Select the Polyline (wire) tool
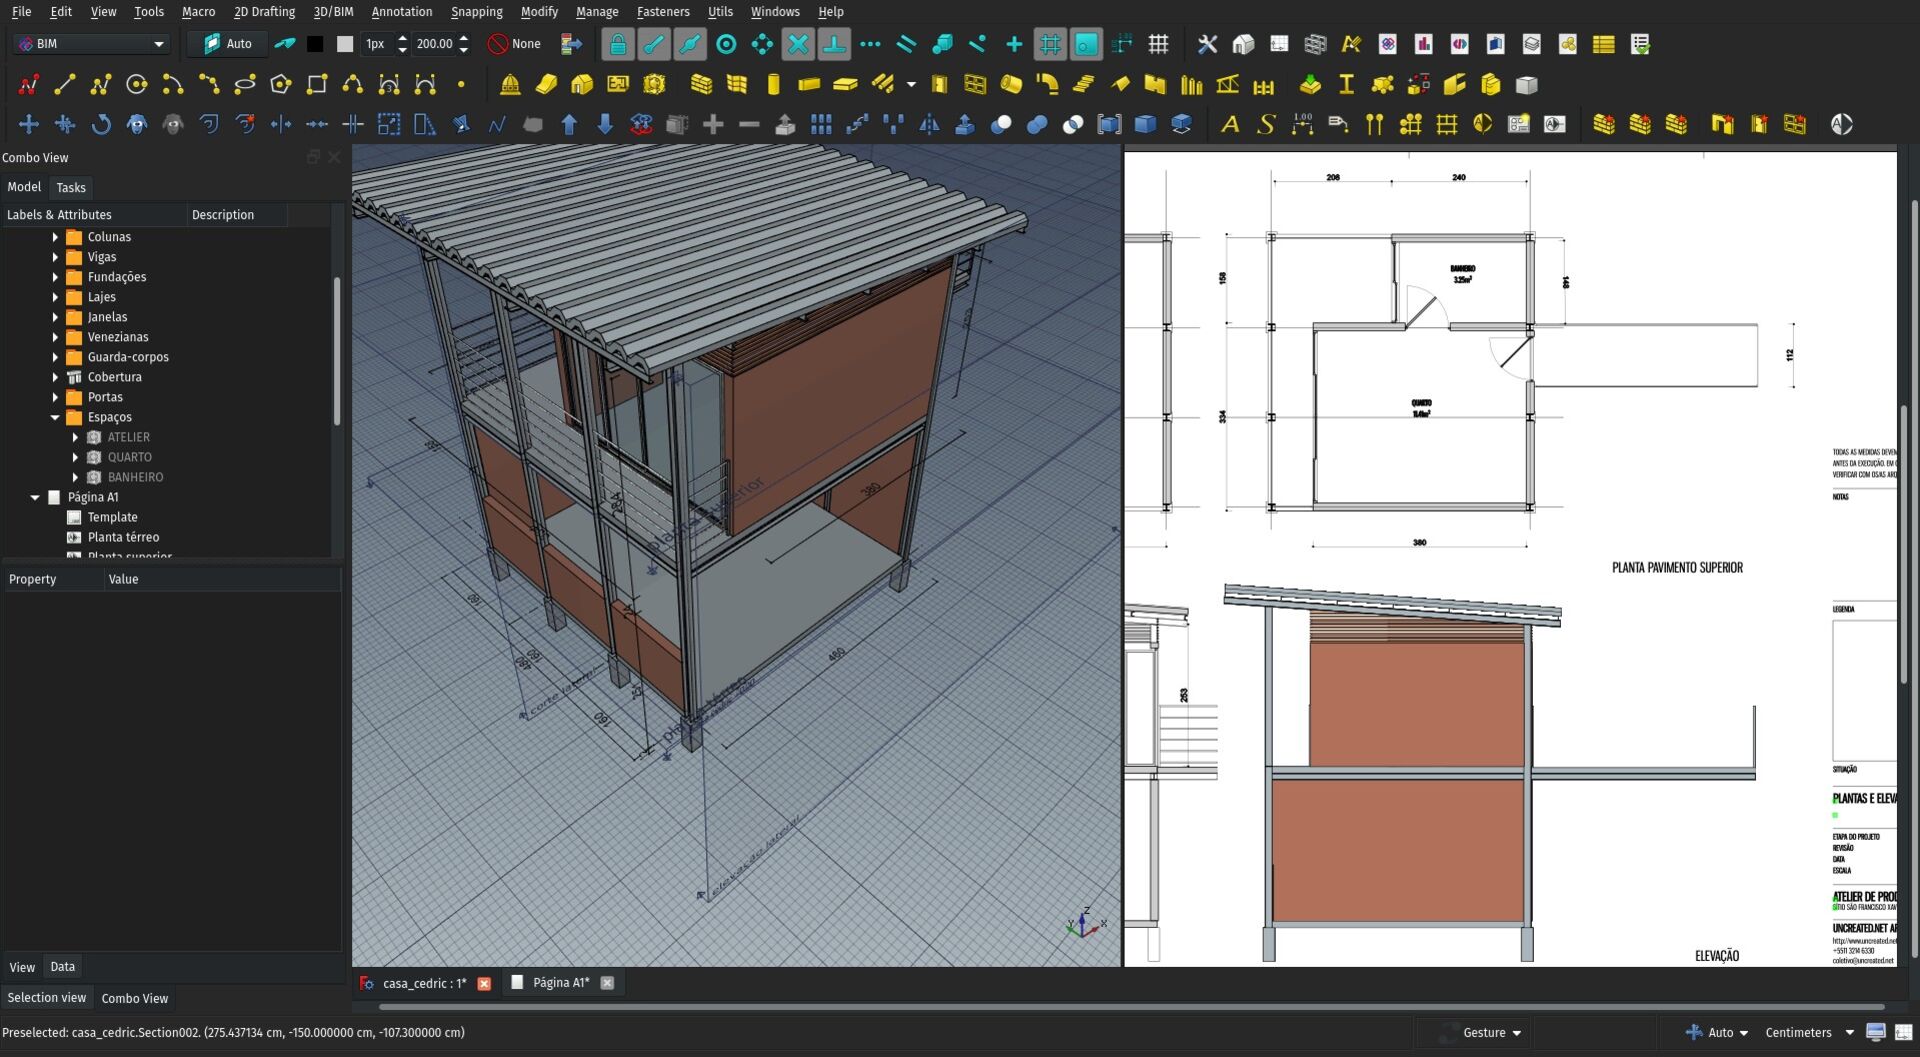Screen dimensions: 1920x1057 coord(101,85)
